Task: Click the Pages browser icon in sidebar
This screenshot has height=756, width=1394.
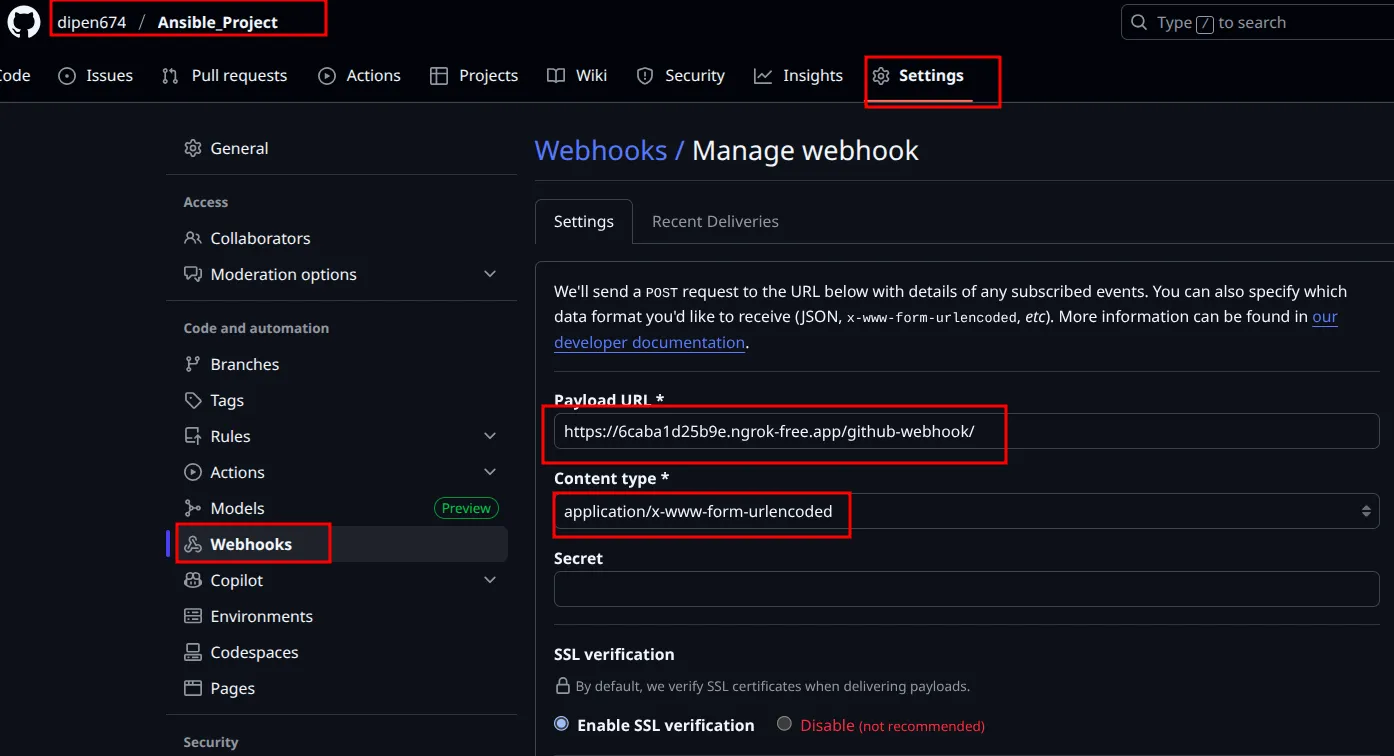Action: point(193,688)
